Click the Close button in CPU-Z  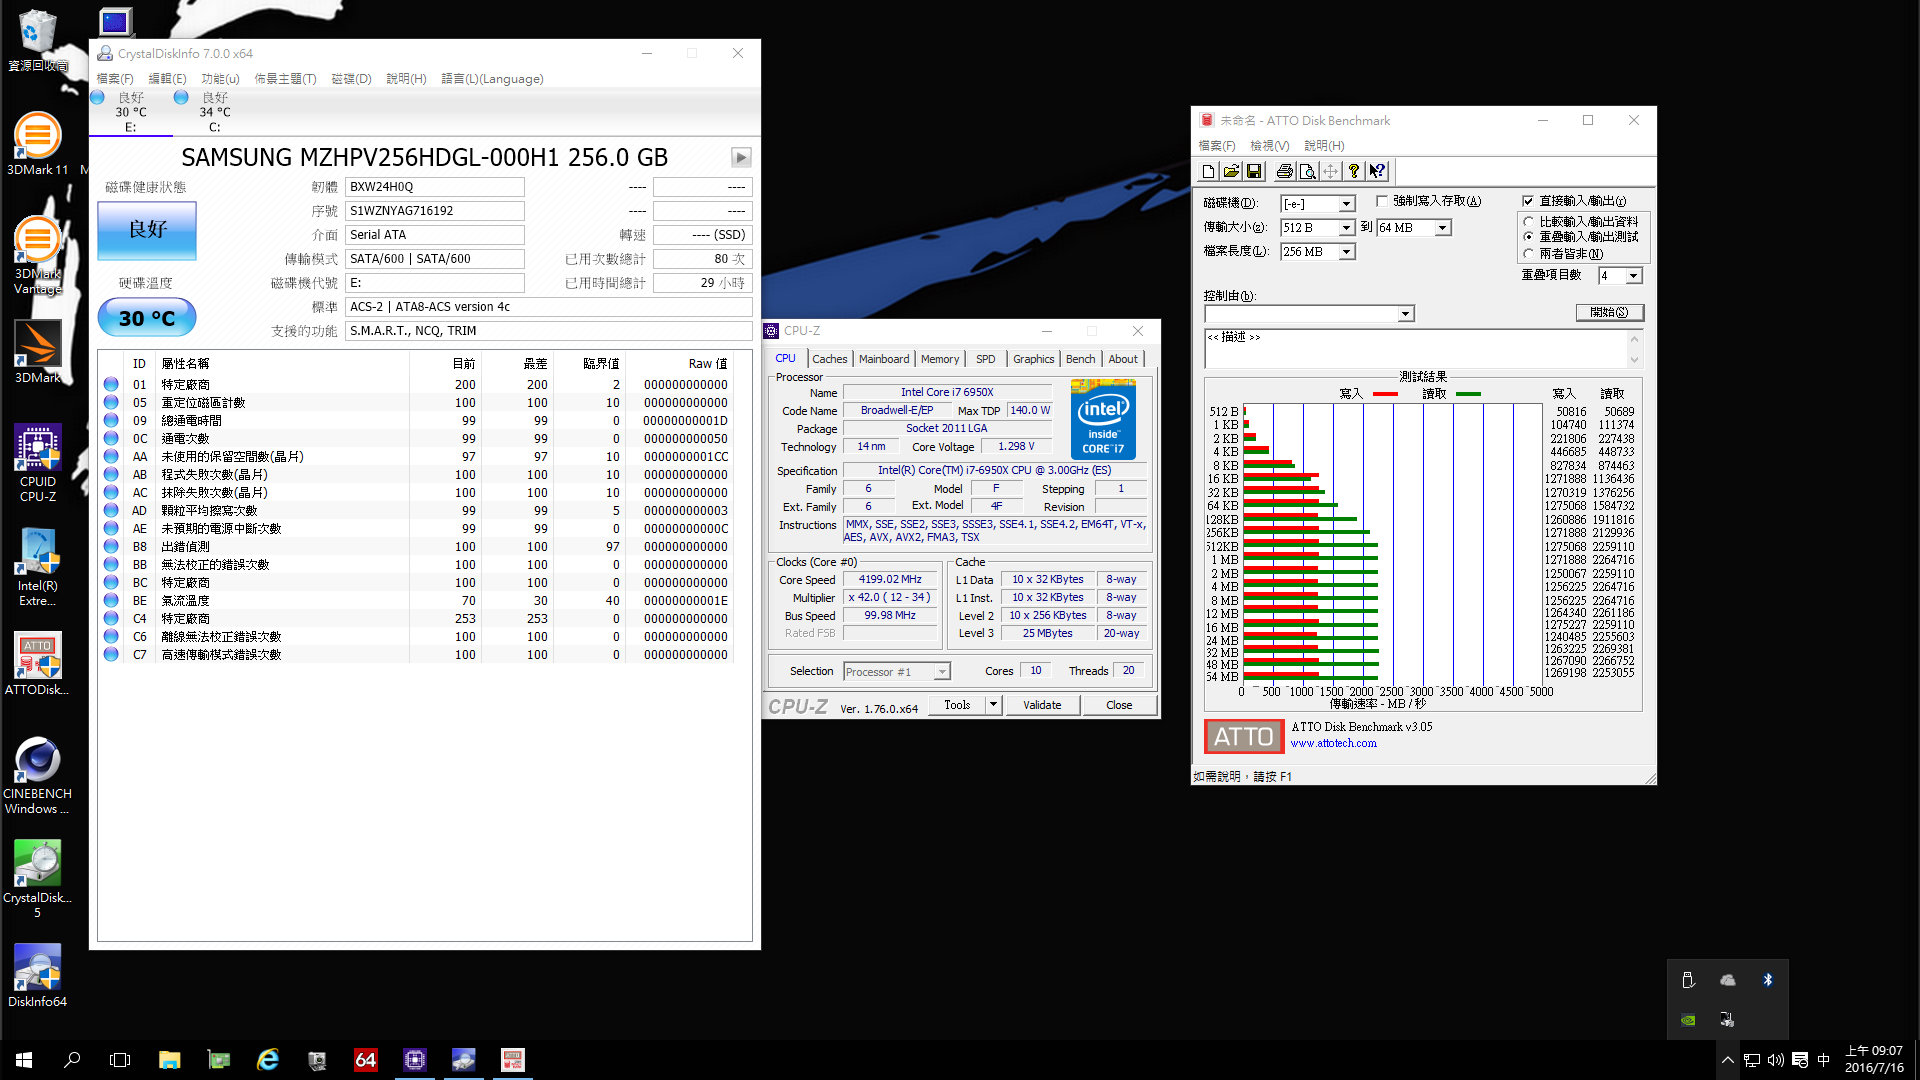point(1119,705)
